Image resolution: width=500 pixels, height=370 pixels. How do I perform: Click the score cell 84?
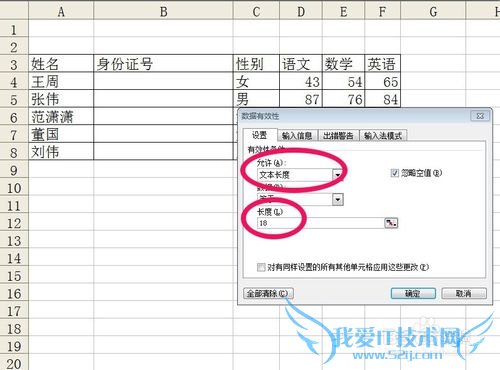pyautogui.click(x=382, y=99)
